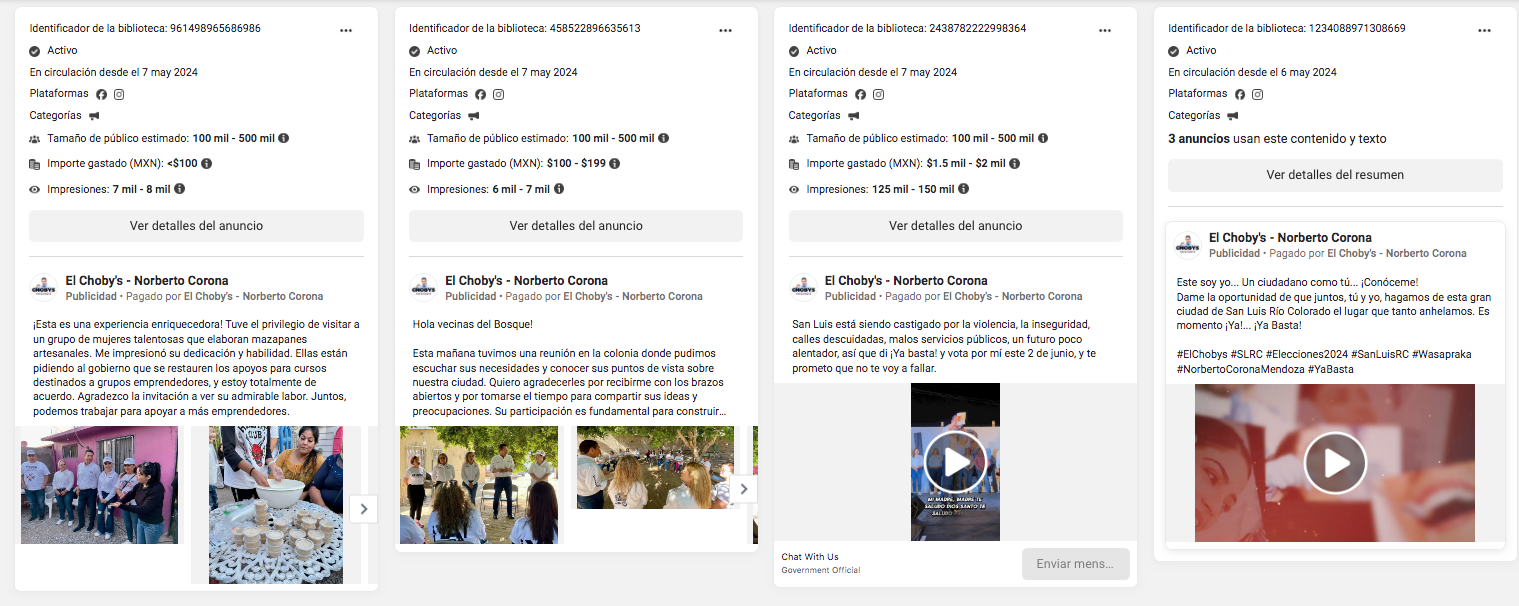Open three-dot menu on ad 1234088971308669
The height and width of the screenshot is (606, 1519).
click(1485, 30)
